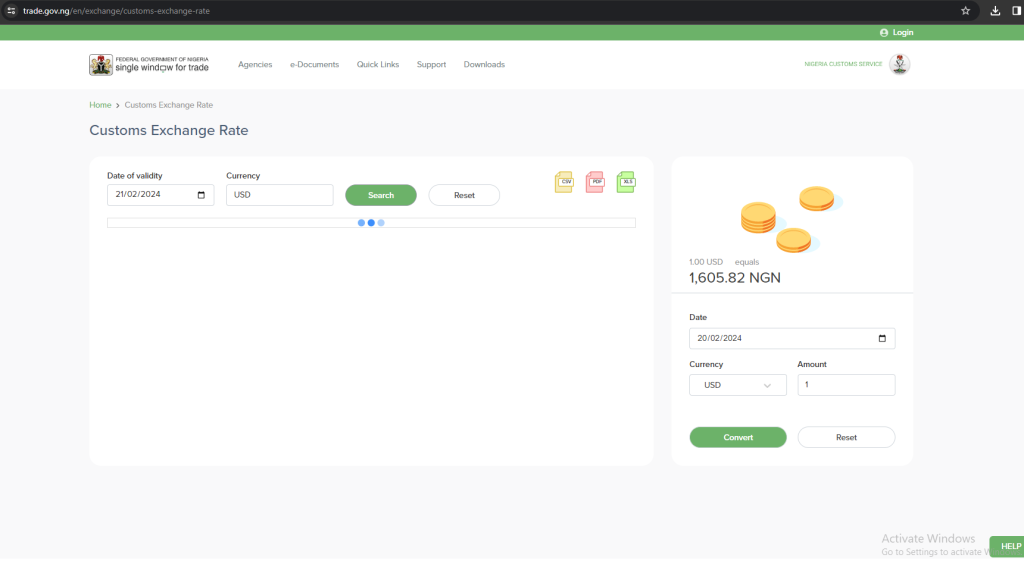Go to Home via breadcrumb link
Viewport: 1024px width, 561px height.
100,105
